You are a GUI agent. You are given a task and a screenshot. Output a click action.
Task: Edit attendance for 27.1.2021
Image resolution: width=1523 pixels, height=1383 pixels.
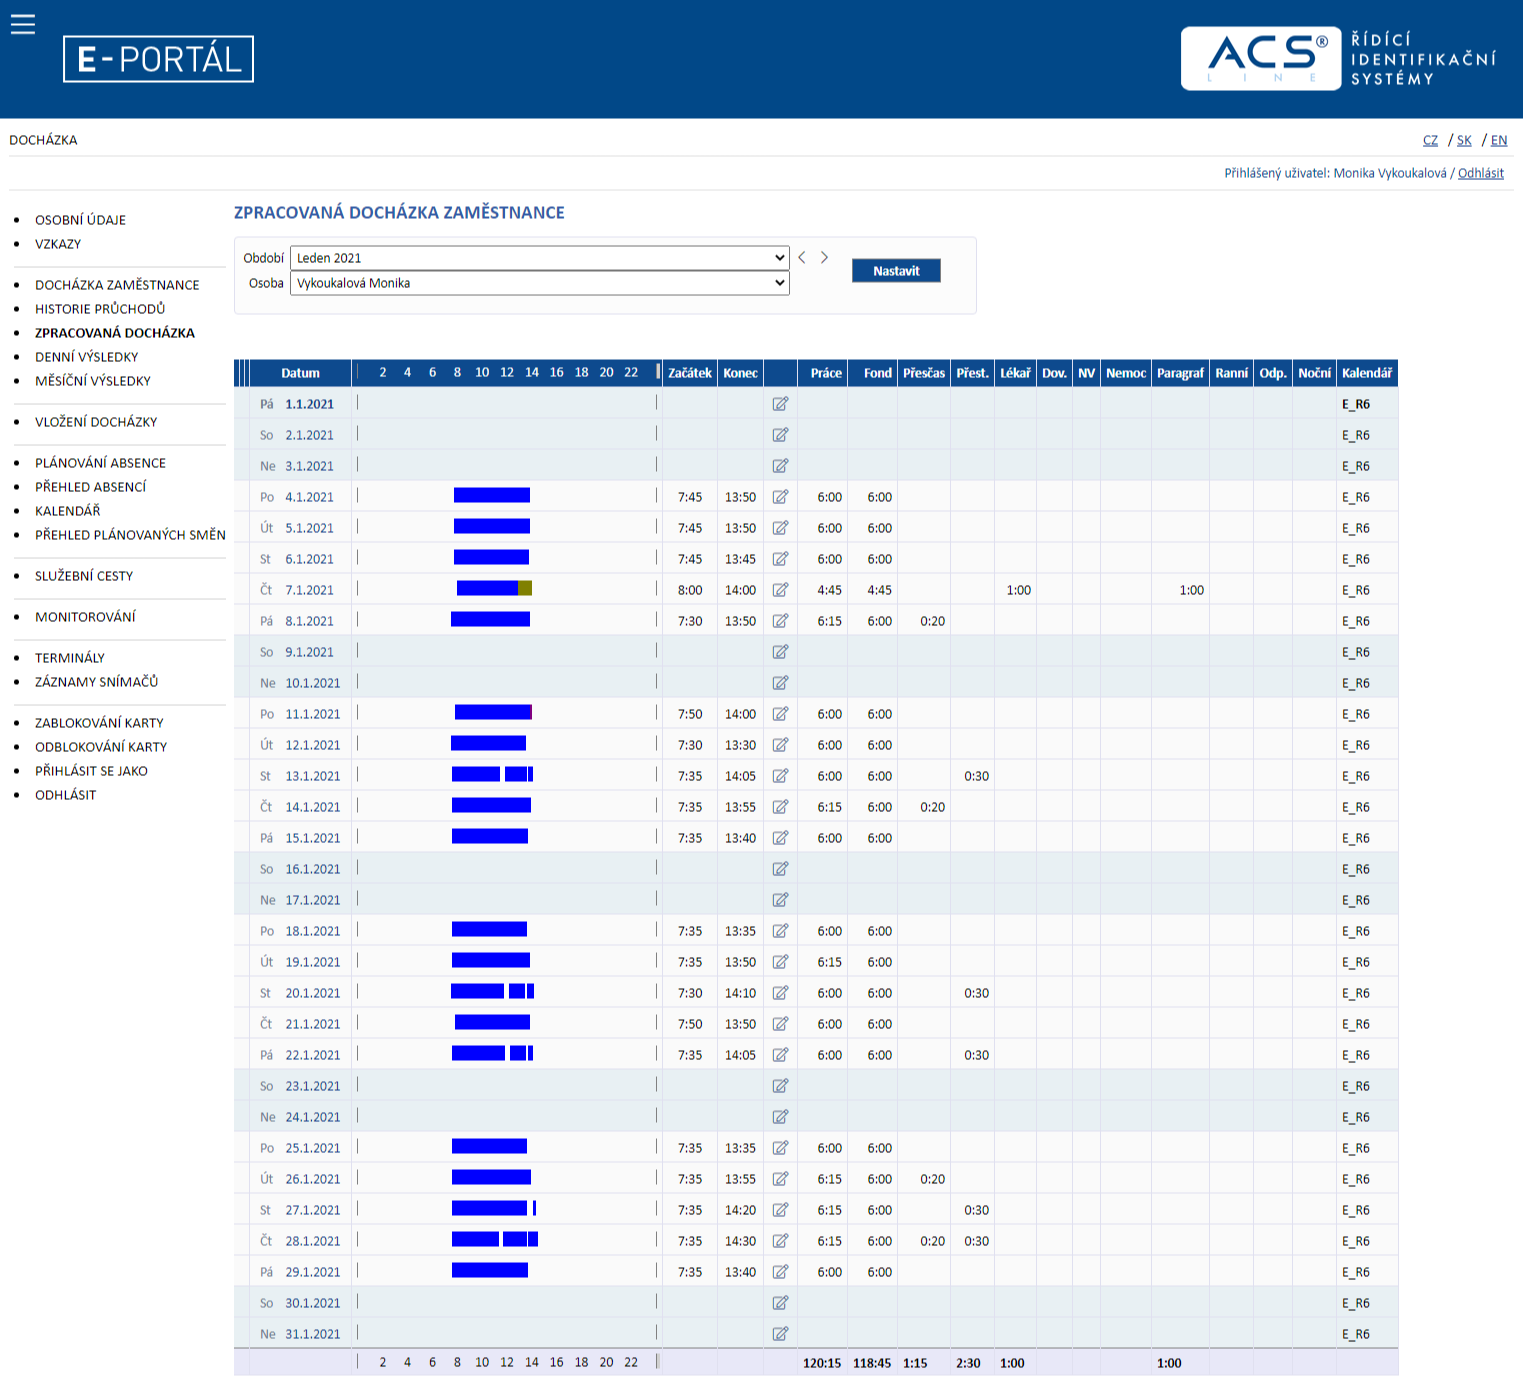tap(780, 1210)
